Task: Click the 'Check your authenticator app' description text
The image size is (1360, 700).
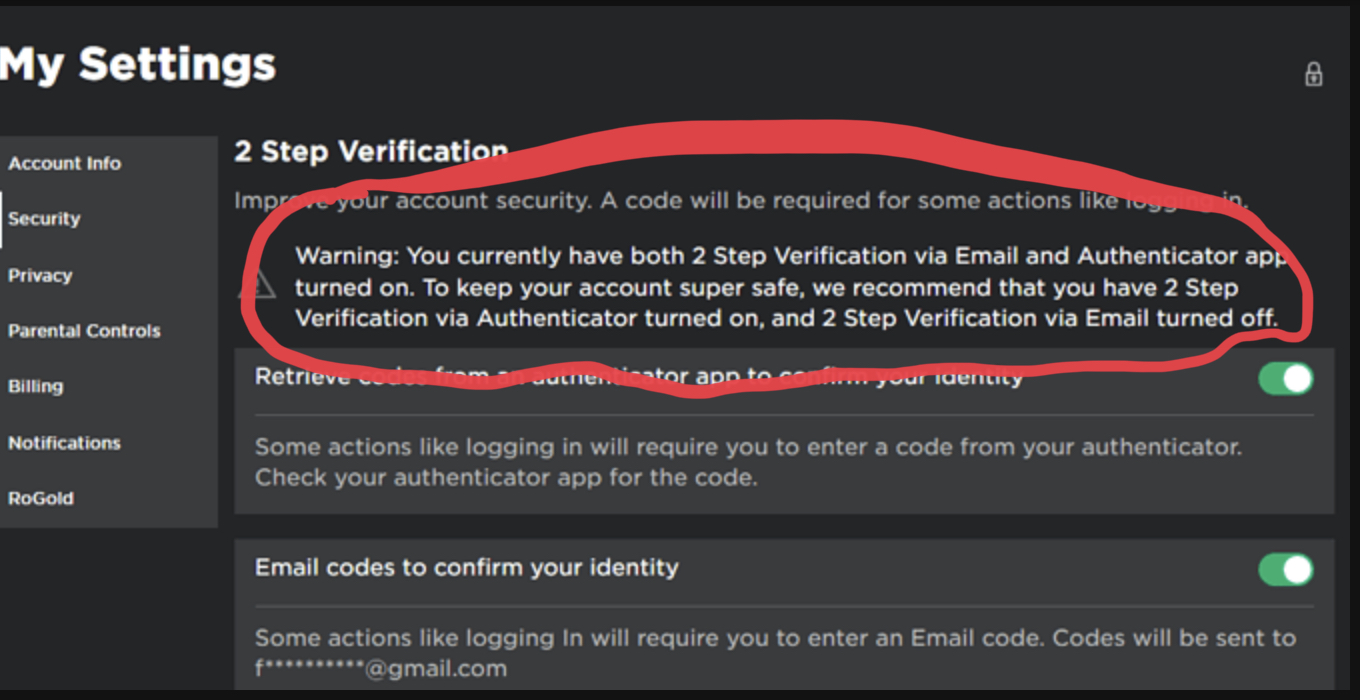Action: [x=506, y=477]
